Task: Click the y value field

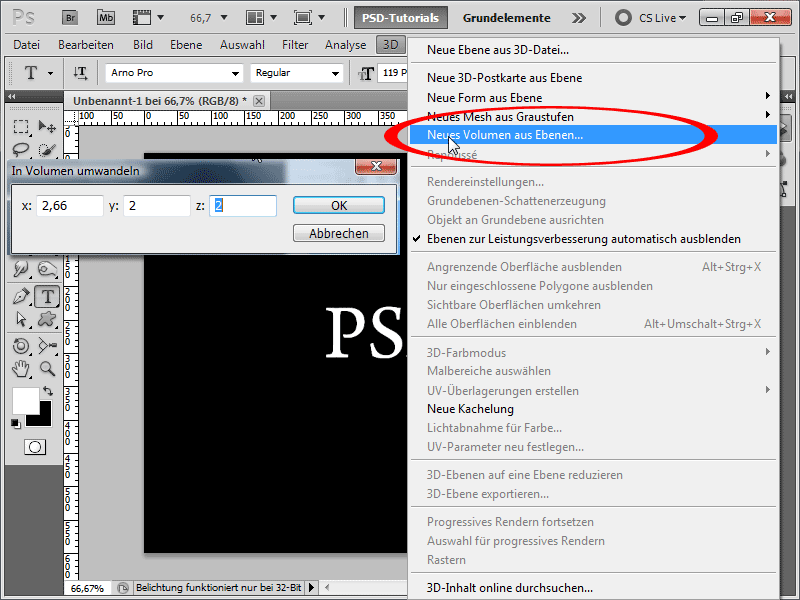Action: coord(157,206)
